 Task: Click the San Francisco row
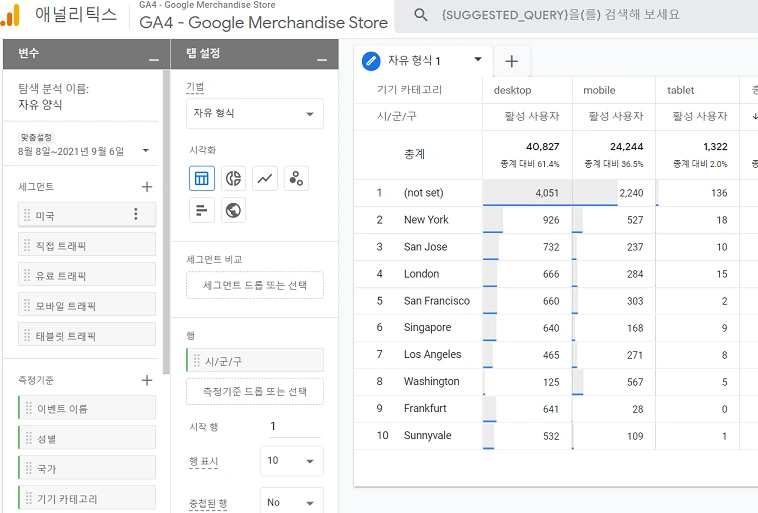click(x=556, y=301)
